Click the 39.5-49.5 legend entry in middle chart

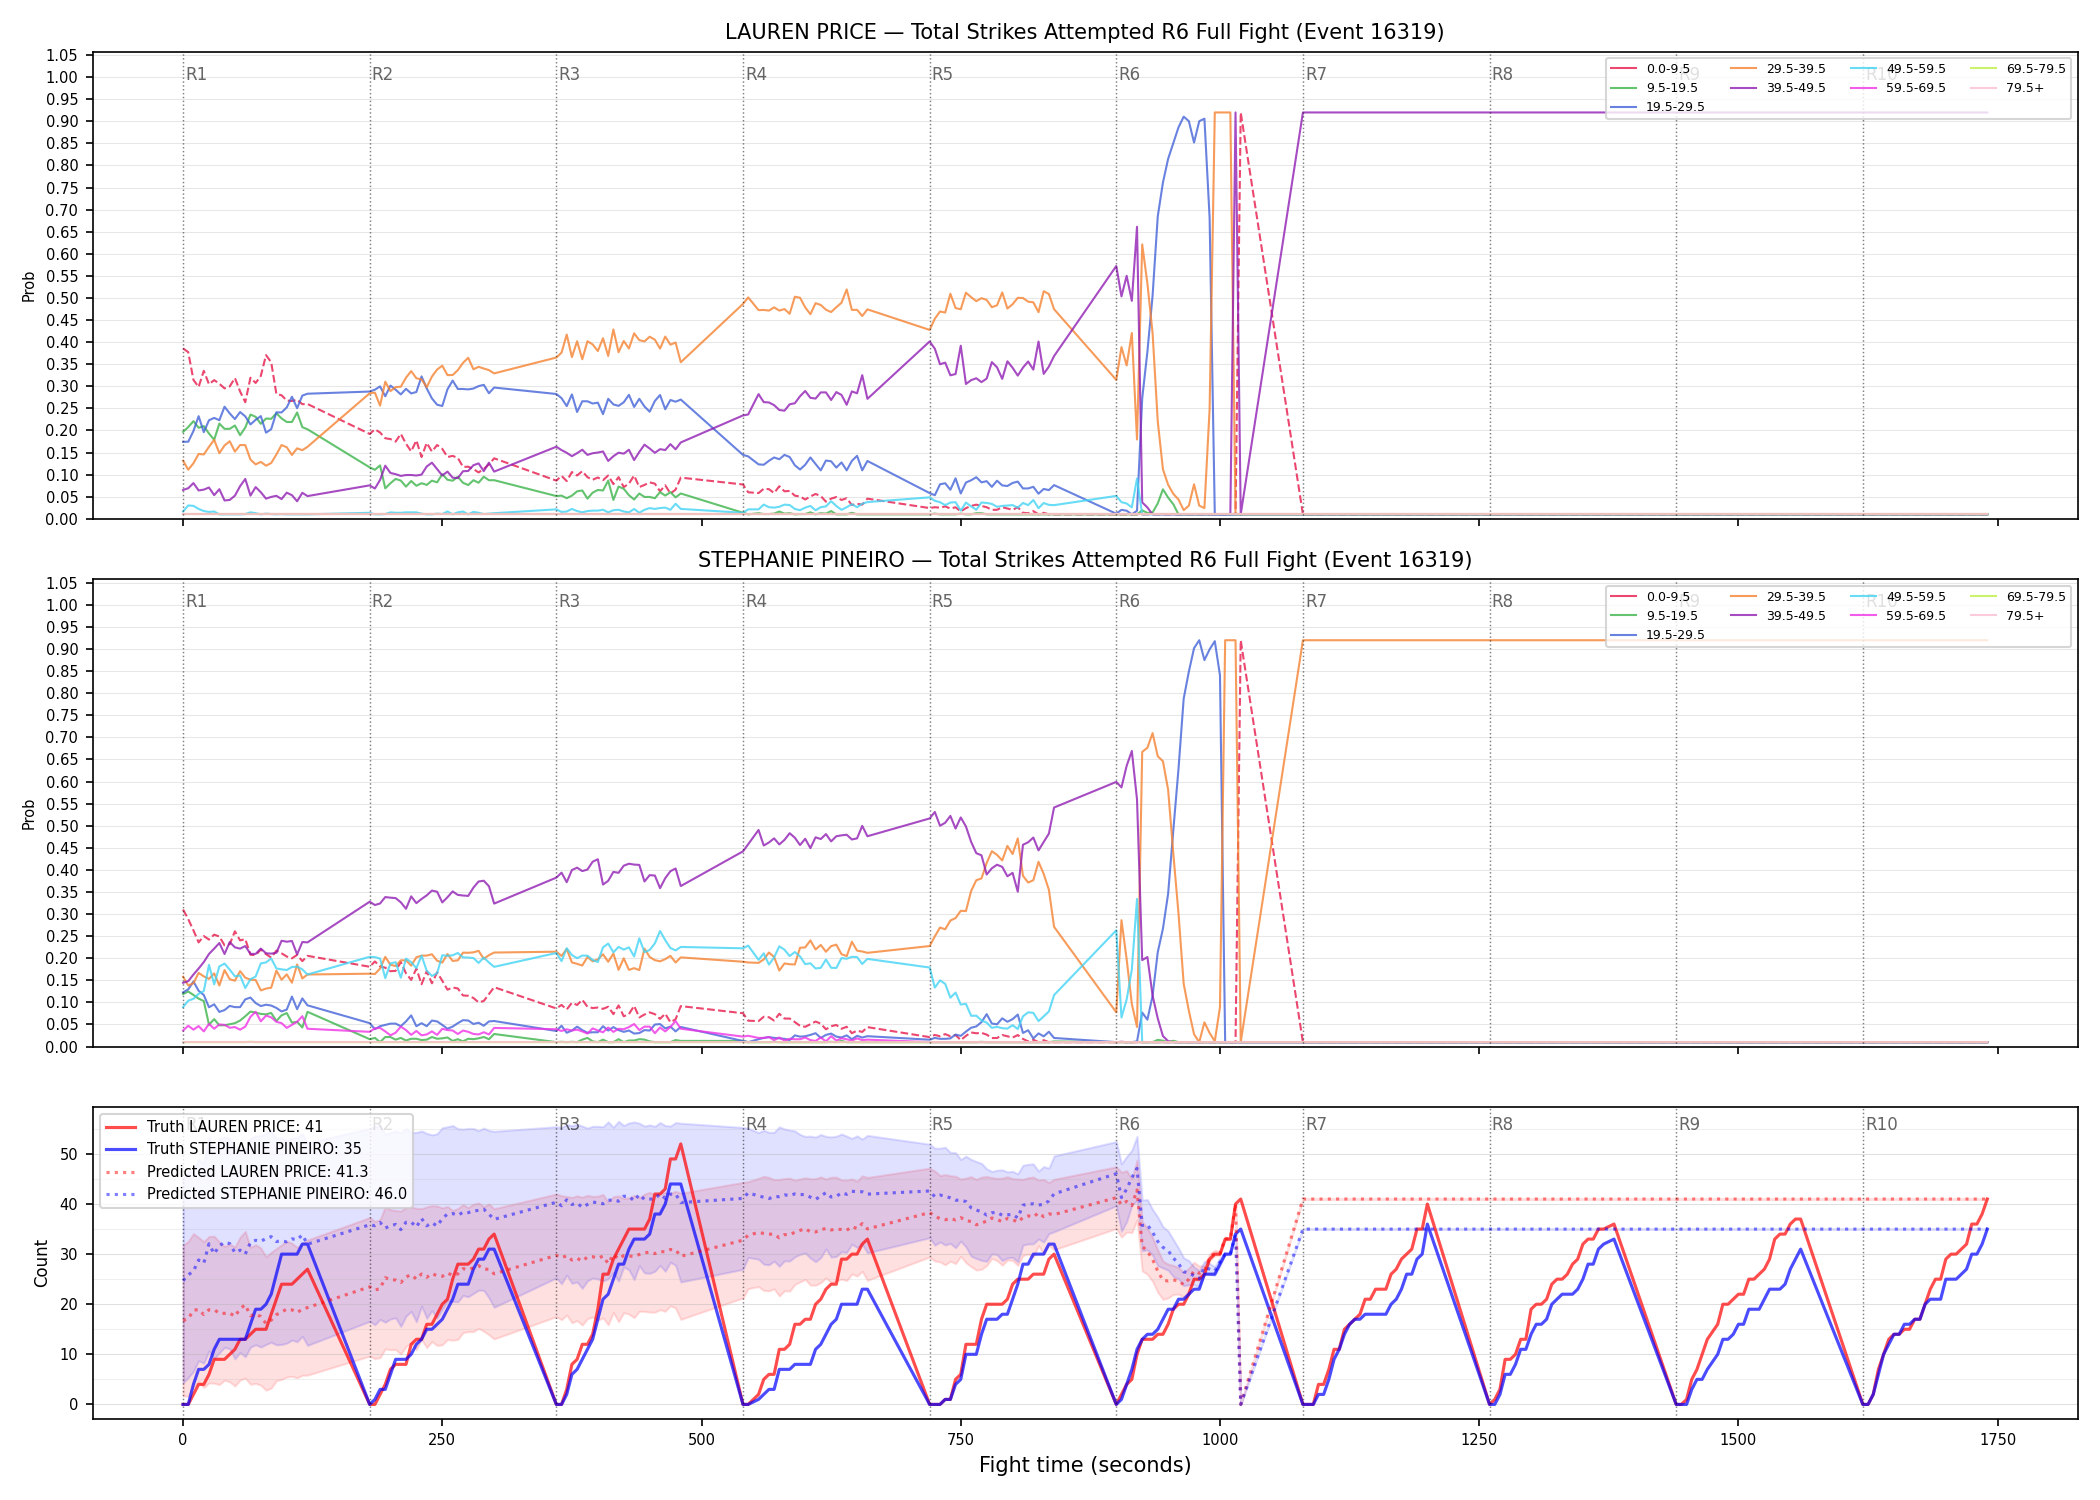click(1778, 616)
